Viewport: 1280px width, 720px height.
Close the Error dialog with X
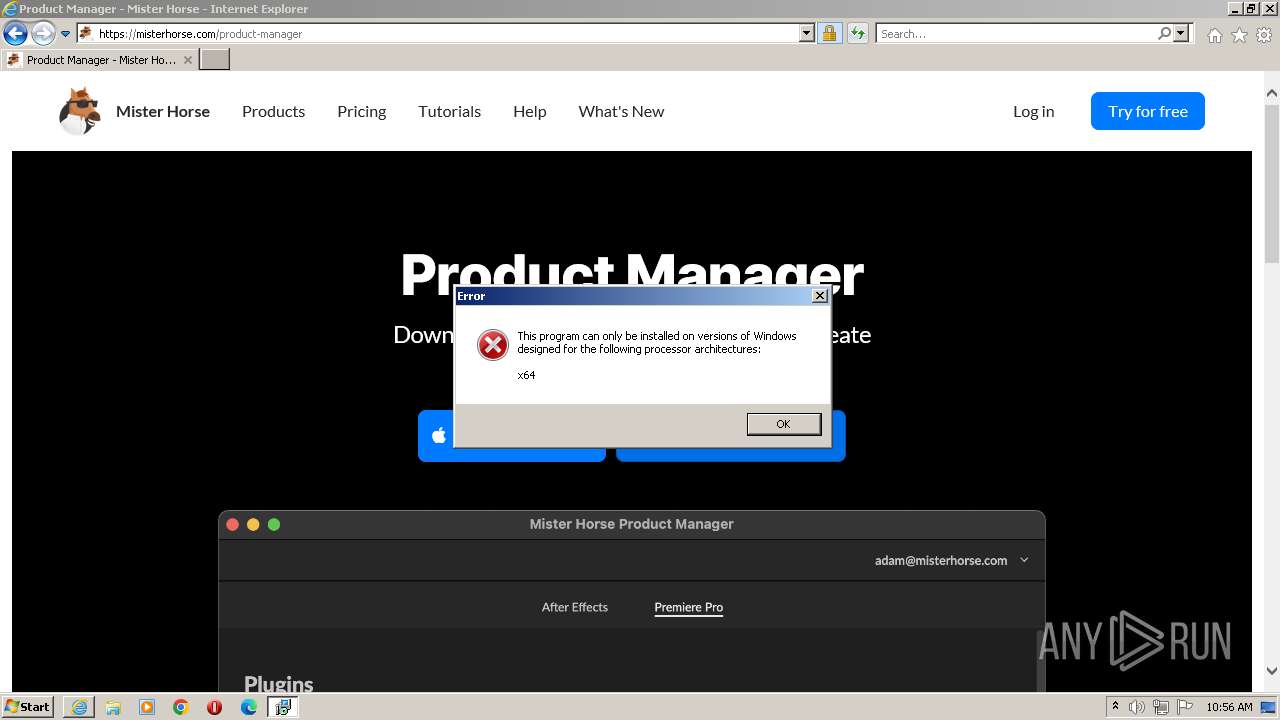(819, 296)
